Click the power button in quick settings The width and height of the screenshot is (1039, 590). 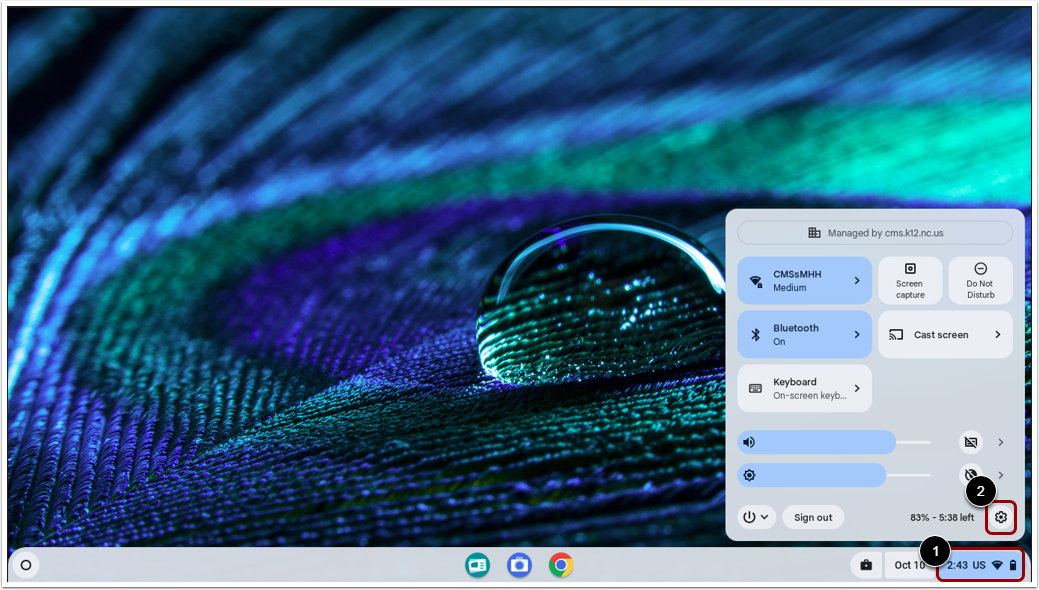[x=750, y=517]
